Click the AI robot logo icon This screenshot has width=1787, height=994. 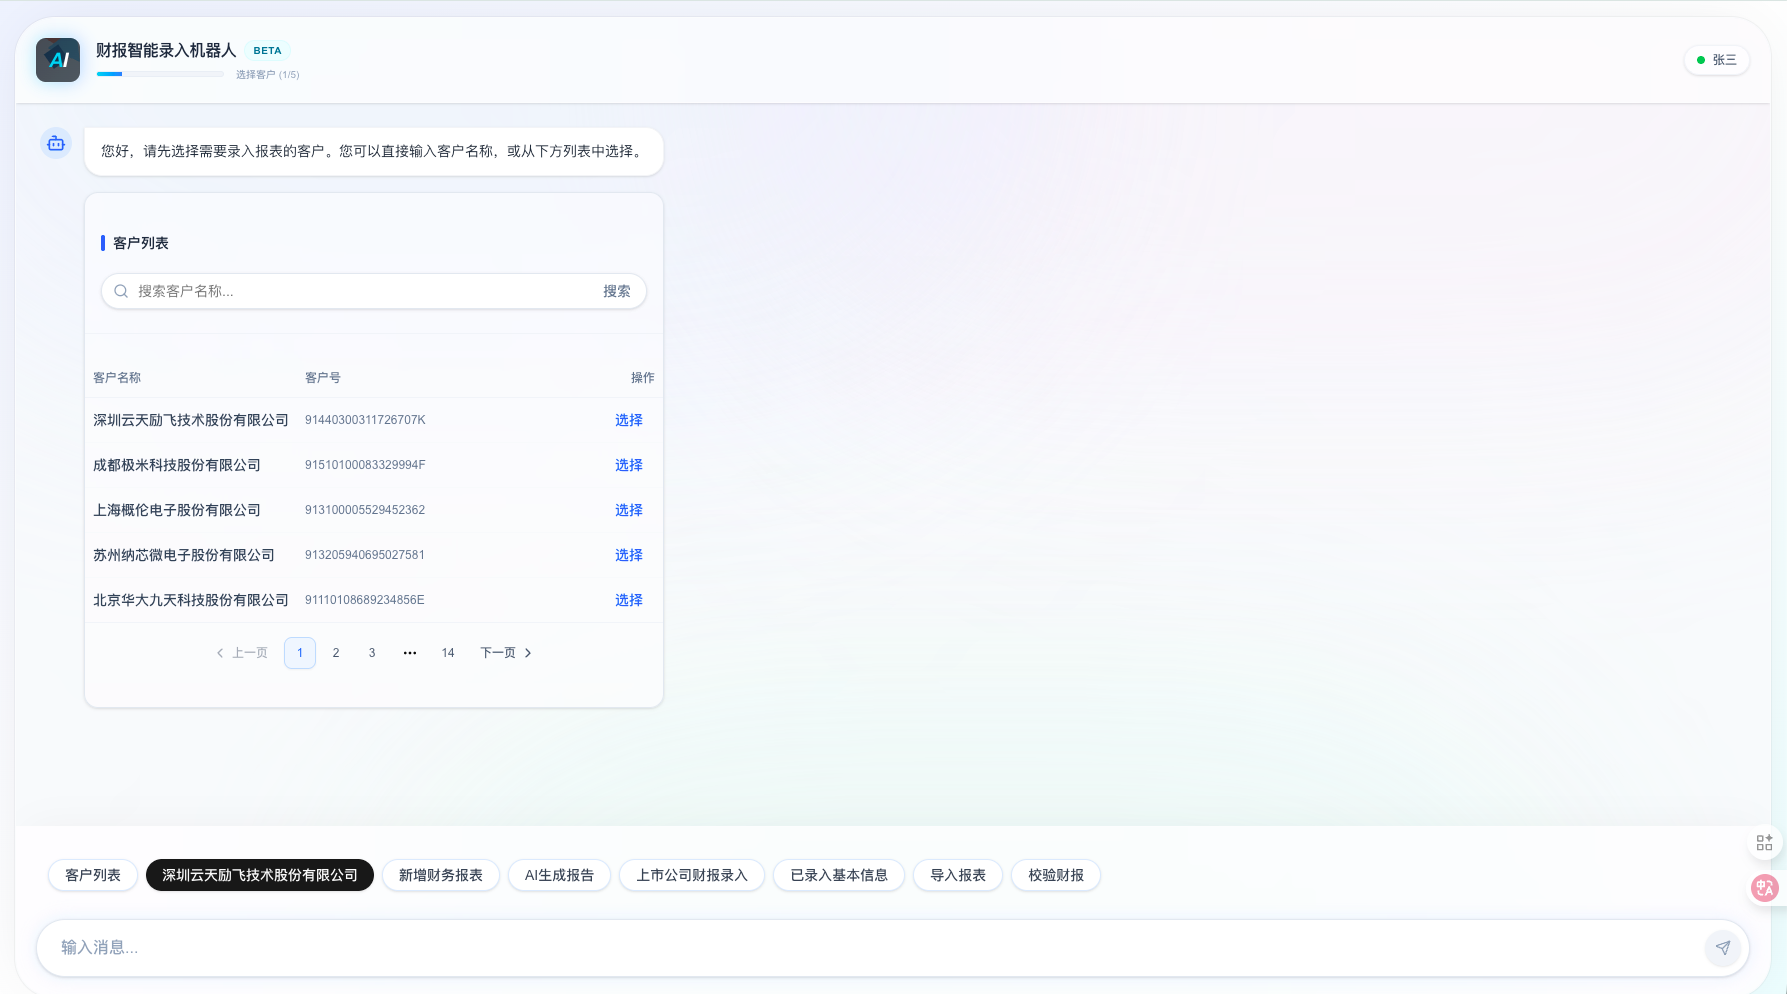click(x=58, y=60)
